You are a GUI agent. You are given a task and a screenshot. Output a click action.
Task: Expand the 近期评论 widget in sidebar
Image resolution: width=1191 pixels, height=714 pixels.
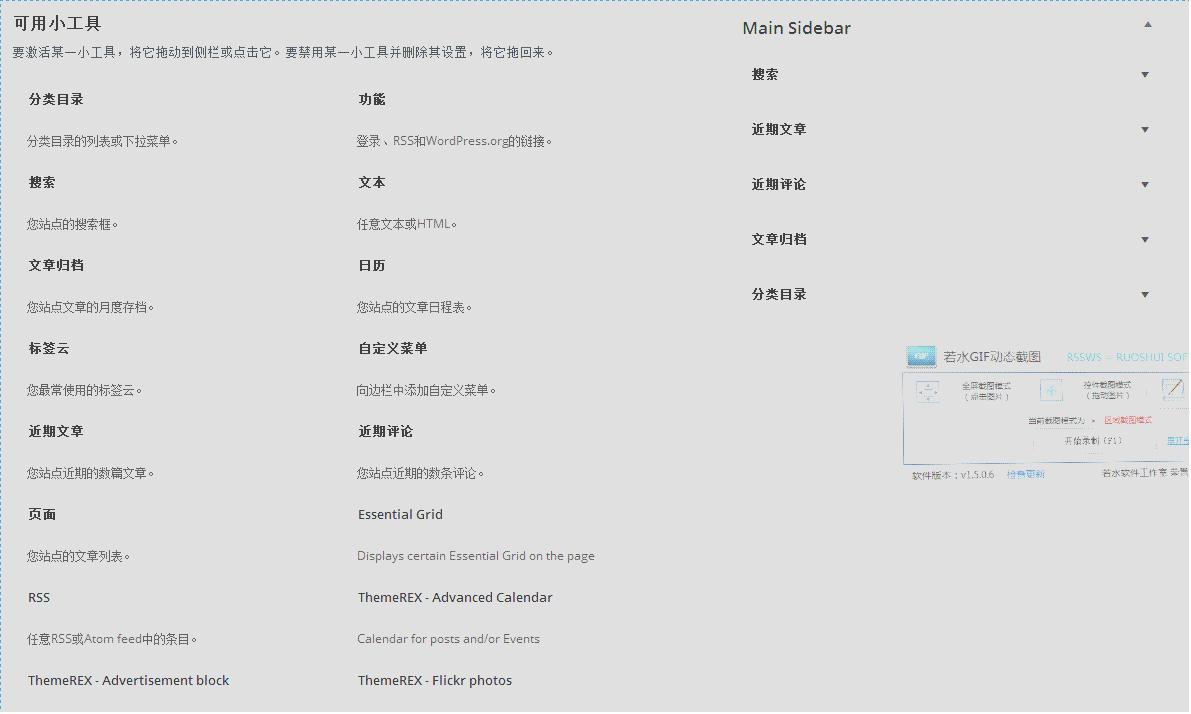(x=1144, y=184)
